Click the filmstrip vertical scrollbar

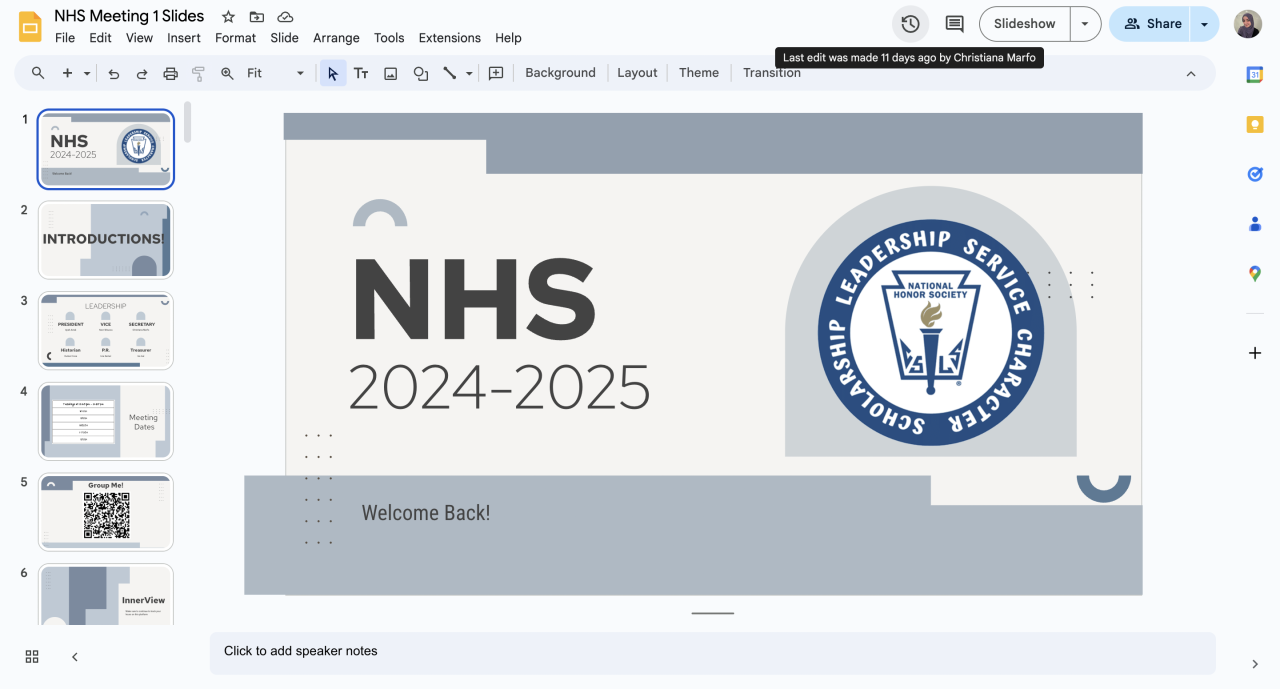[x=187, y=122]
